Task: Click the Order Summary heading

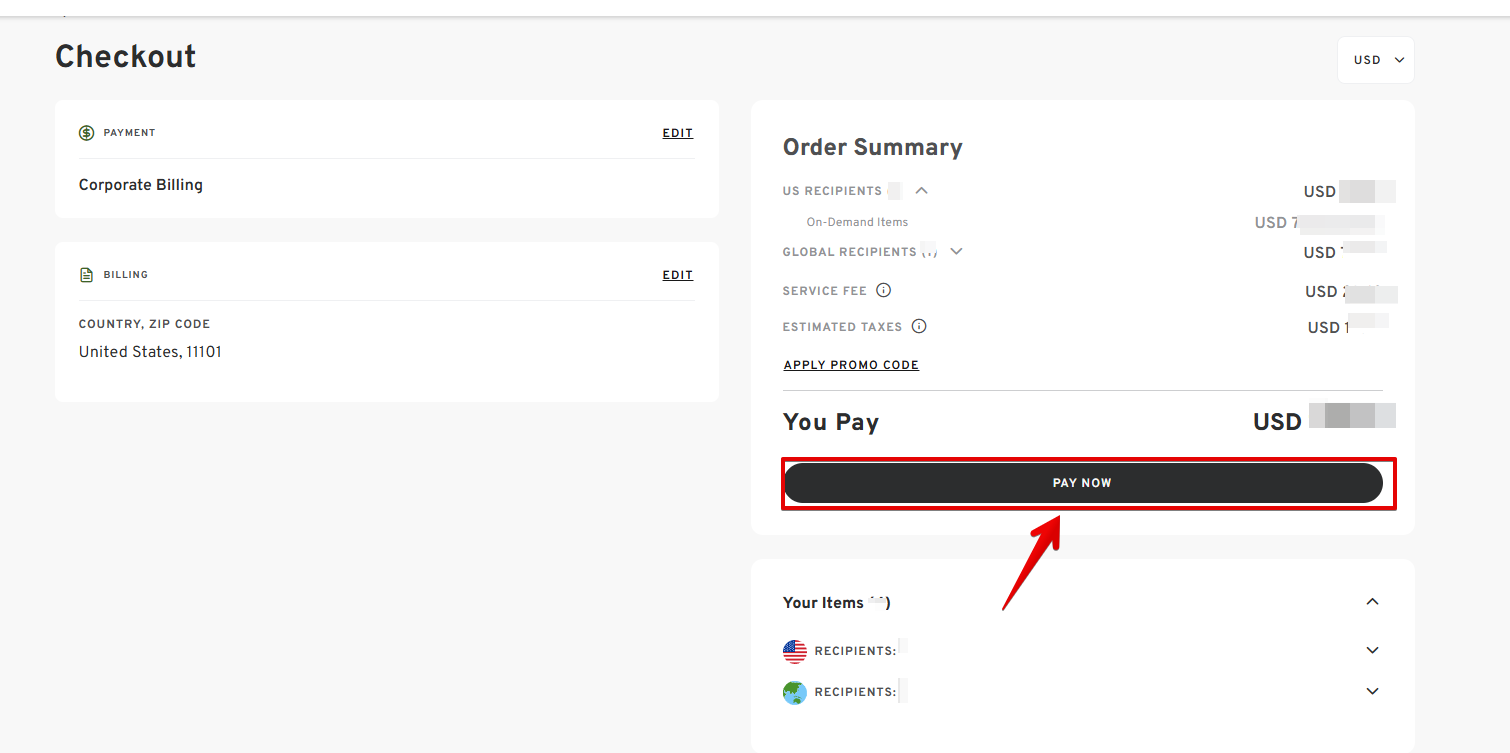Action: 872,148
